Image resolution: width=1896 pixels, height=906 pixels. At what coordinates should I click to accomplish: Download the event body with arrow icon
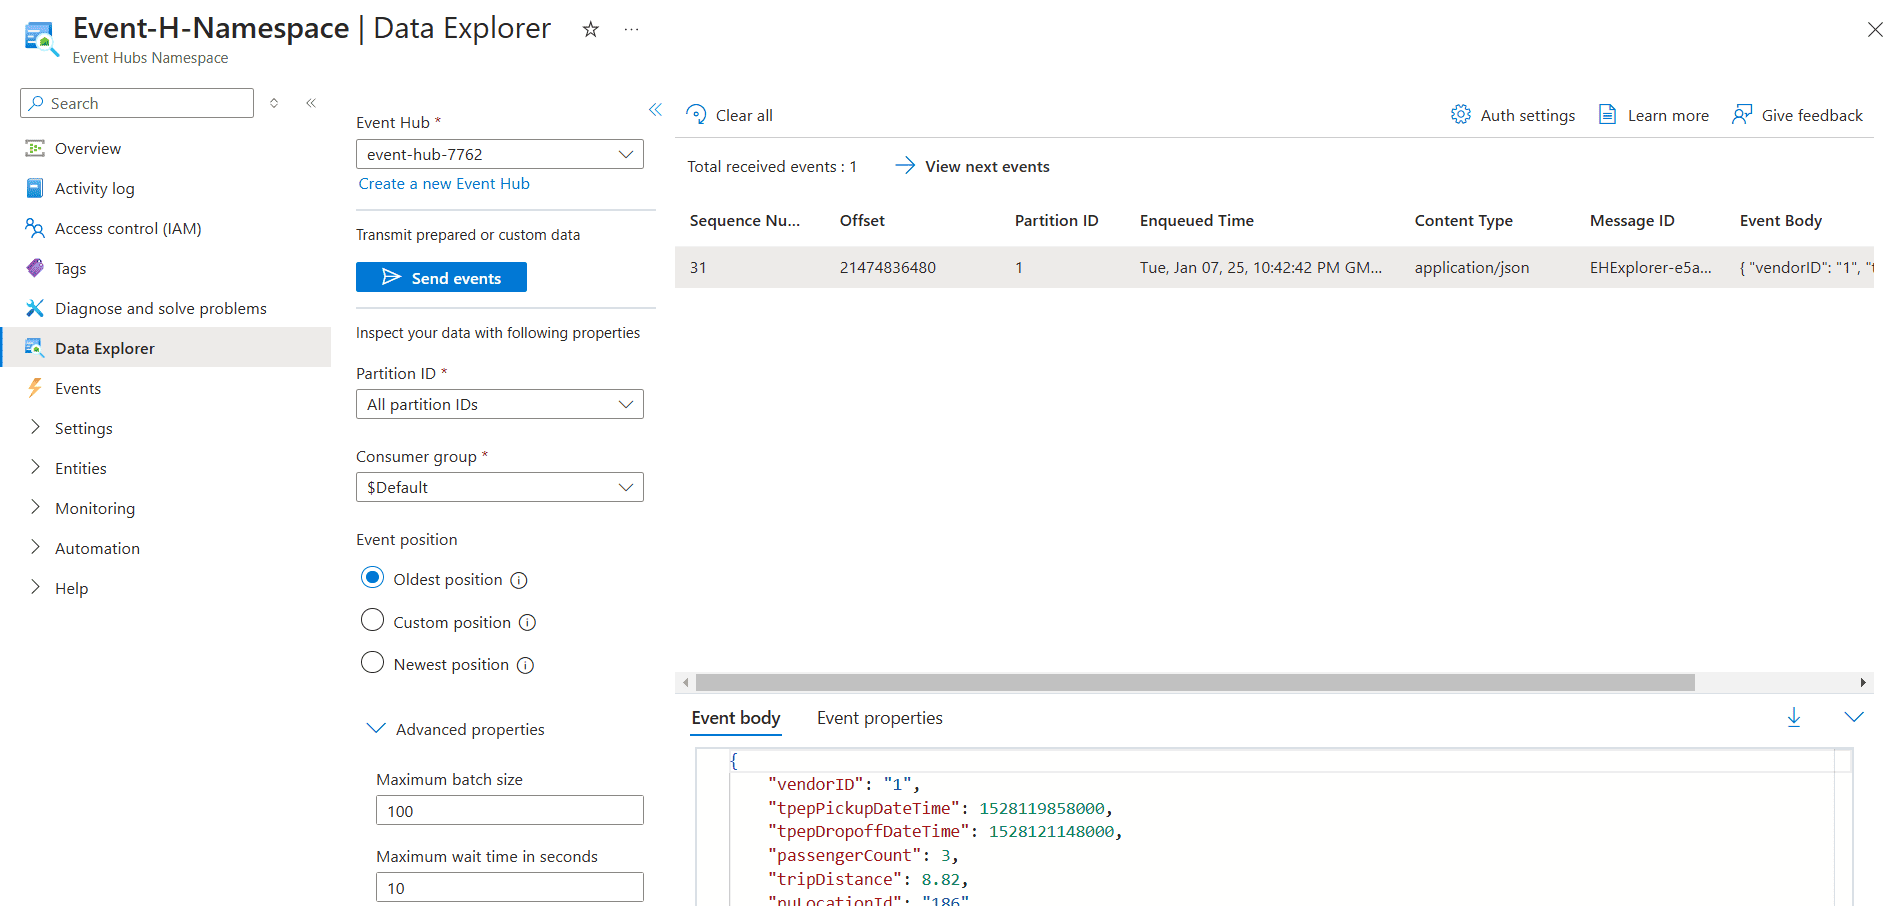(x=1793, y=717)
